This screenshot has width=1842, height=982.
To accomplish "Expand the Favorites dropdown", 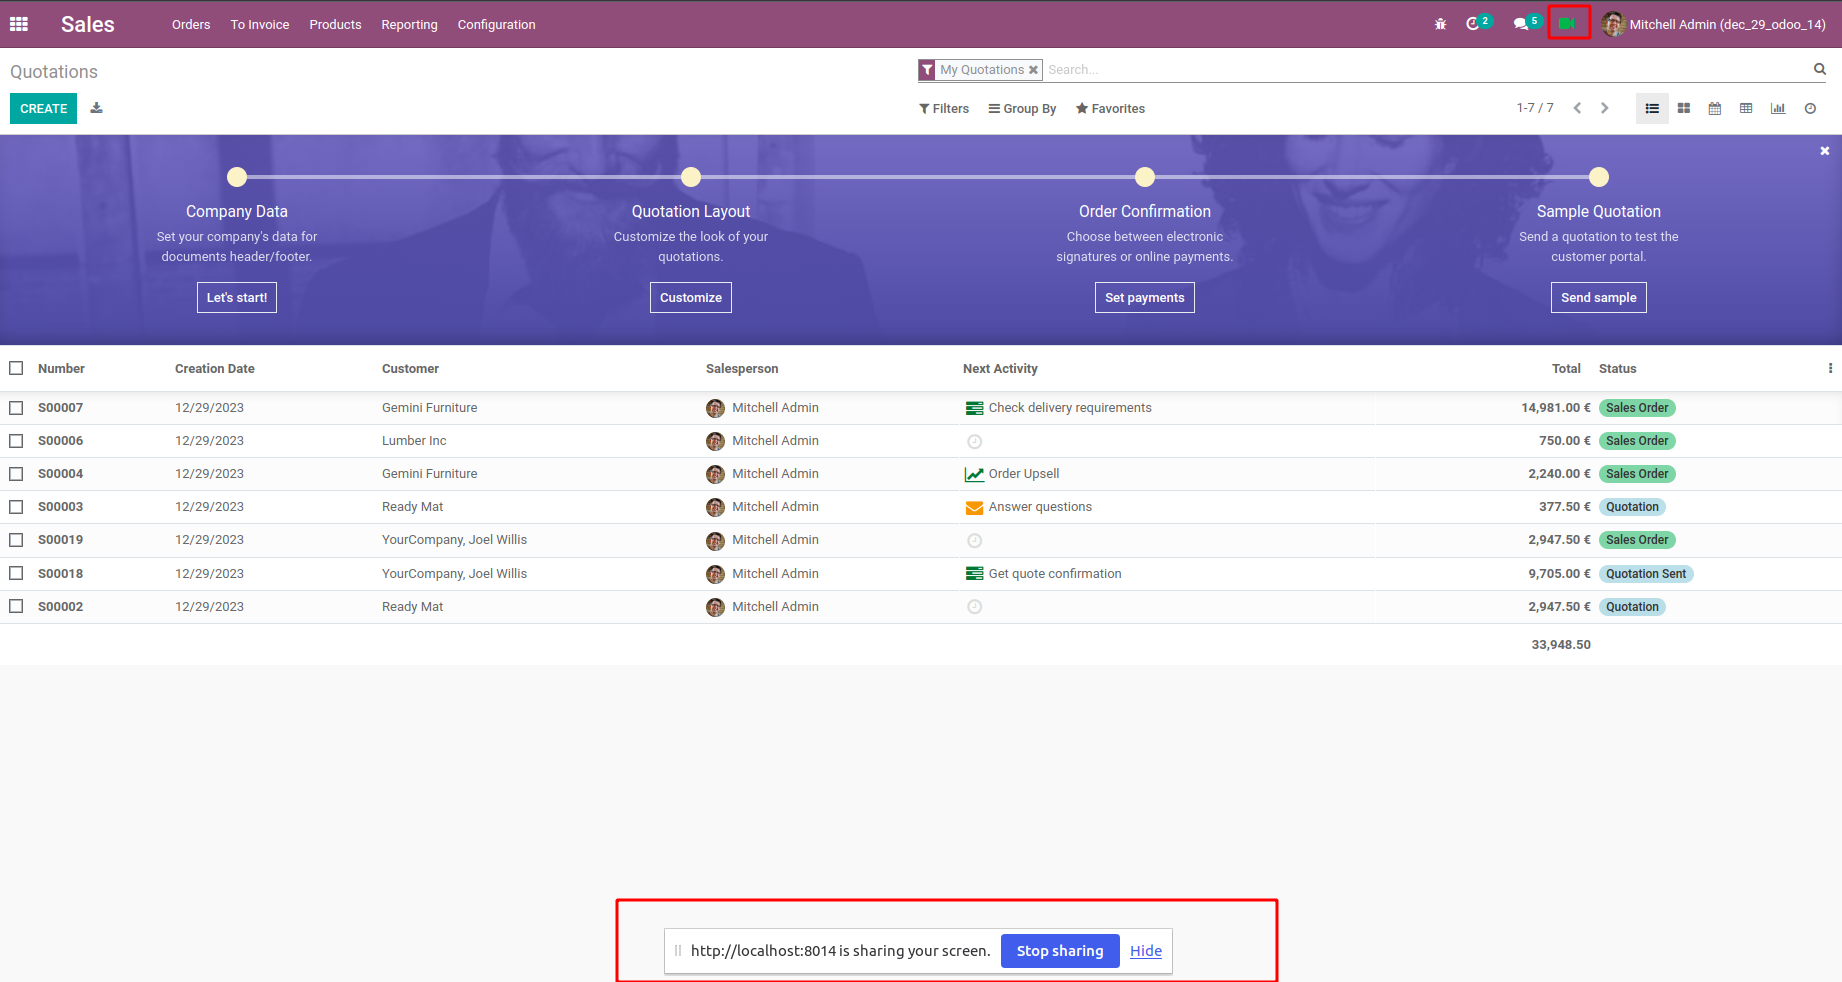I will click(x=1110, y=108).
